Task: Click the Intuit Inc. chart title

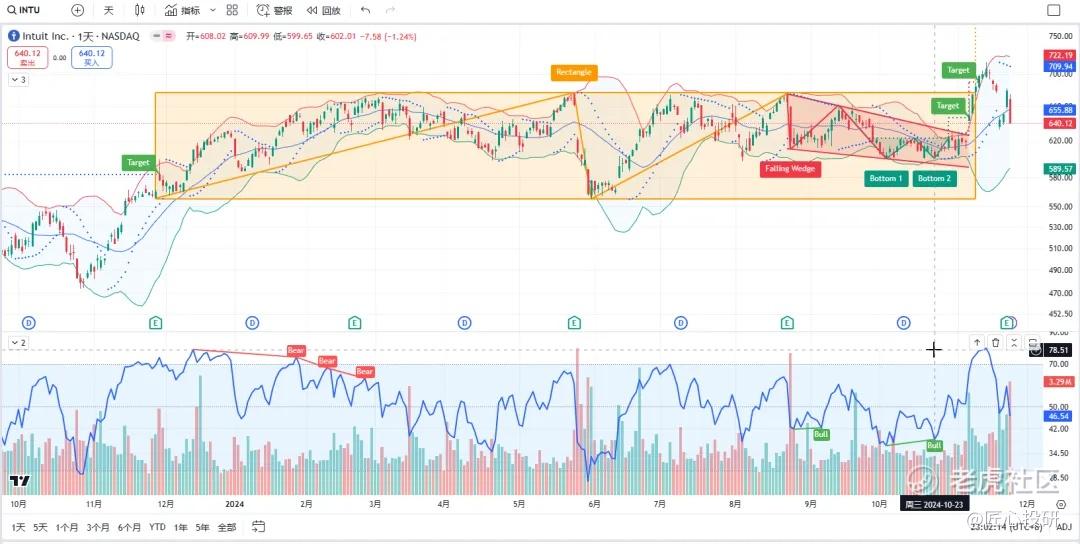Action: (81, 36)
